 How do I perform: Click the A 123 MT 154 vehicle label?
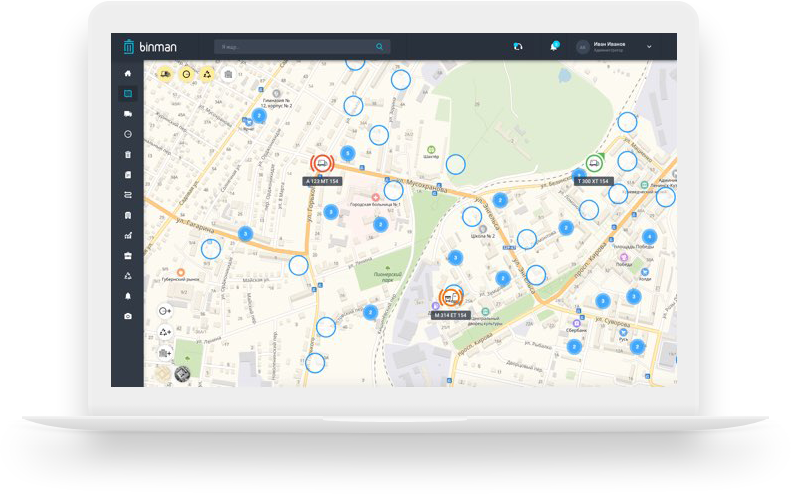point(323,182)
